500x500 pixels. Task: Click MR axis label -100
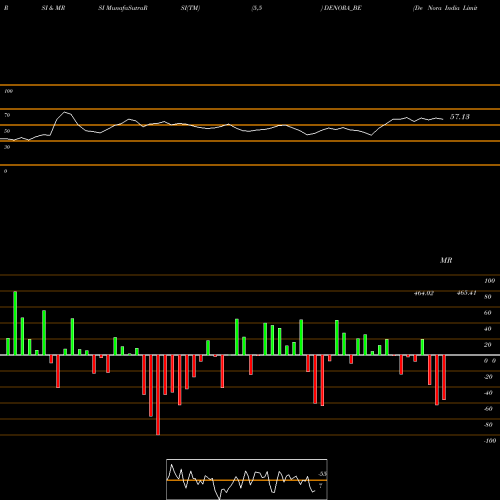coord(489,441)
